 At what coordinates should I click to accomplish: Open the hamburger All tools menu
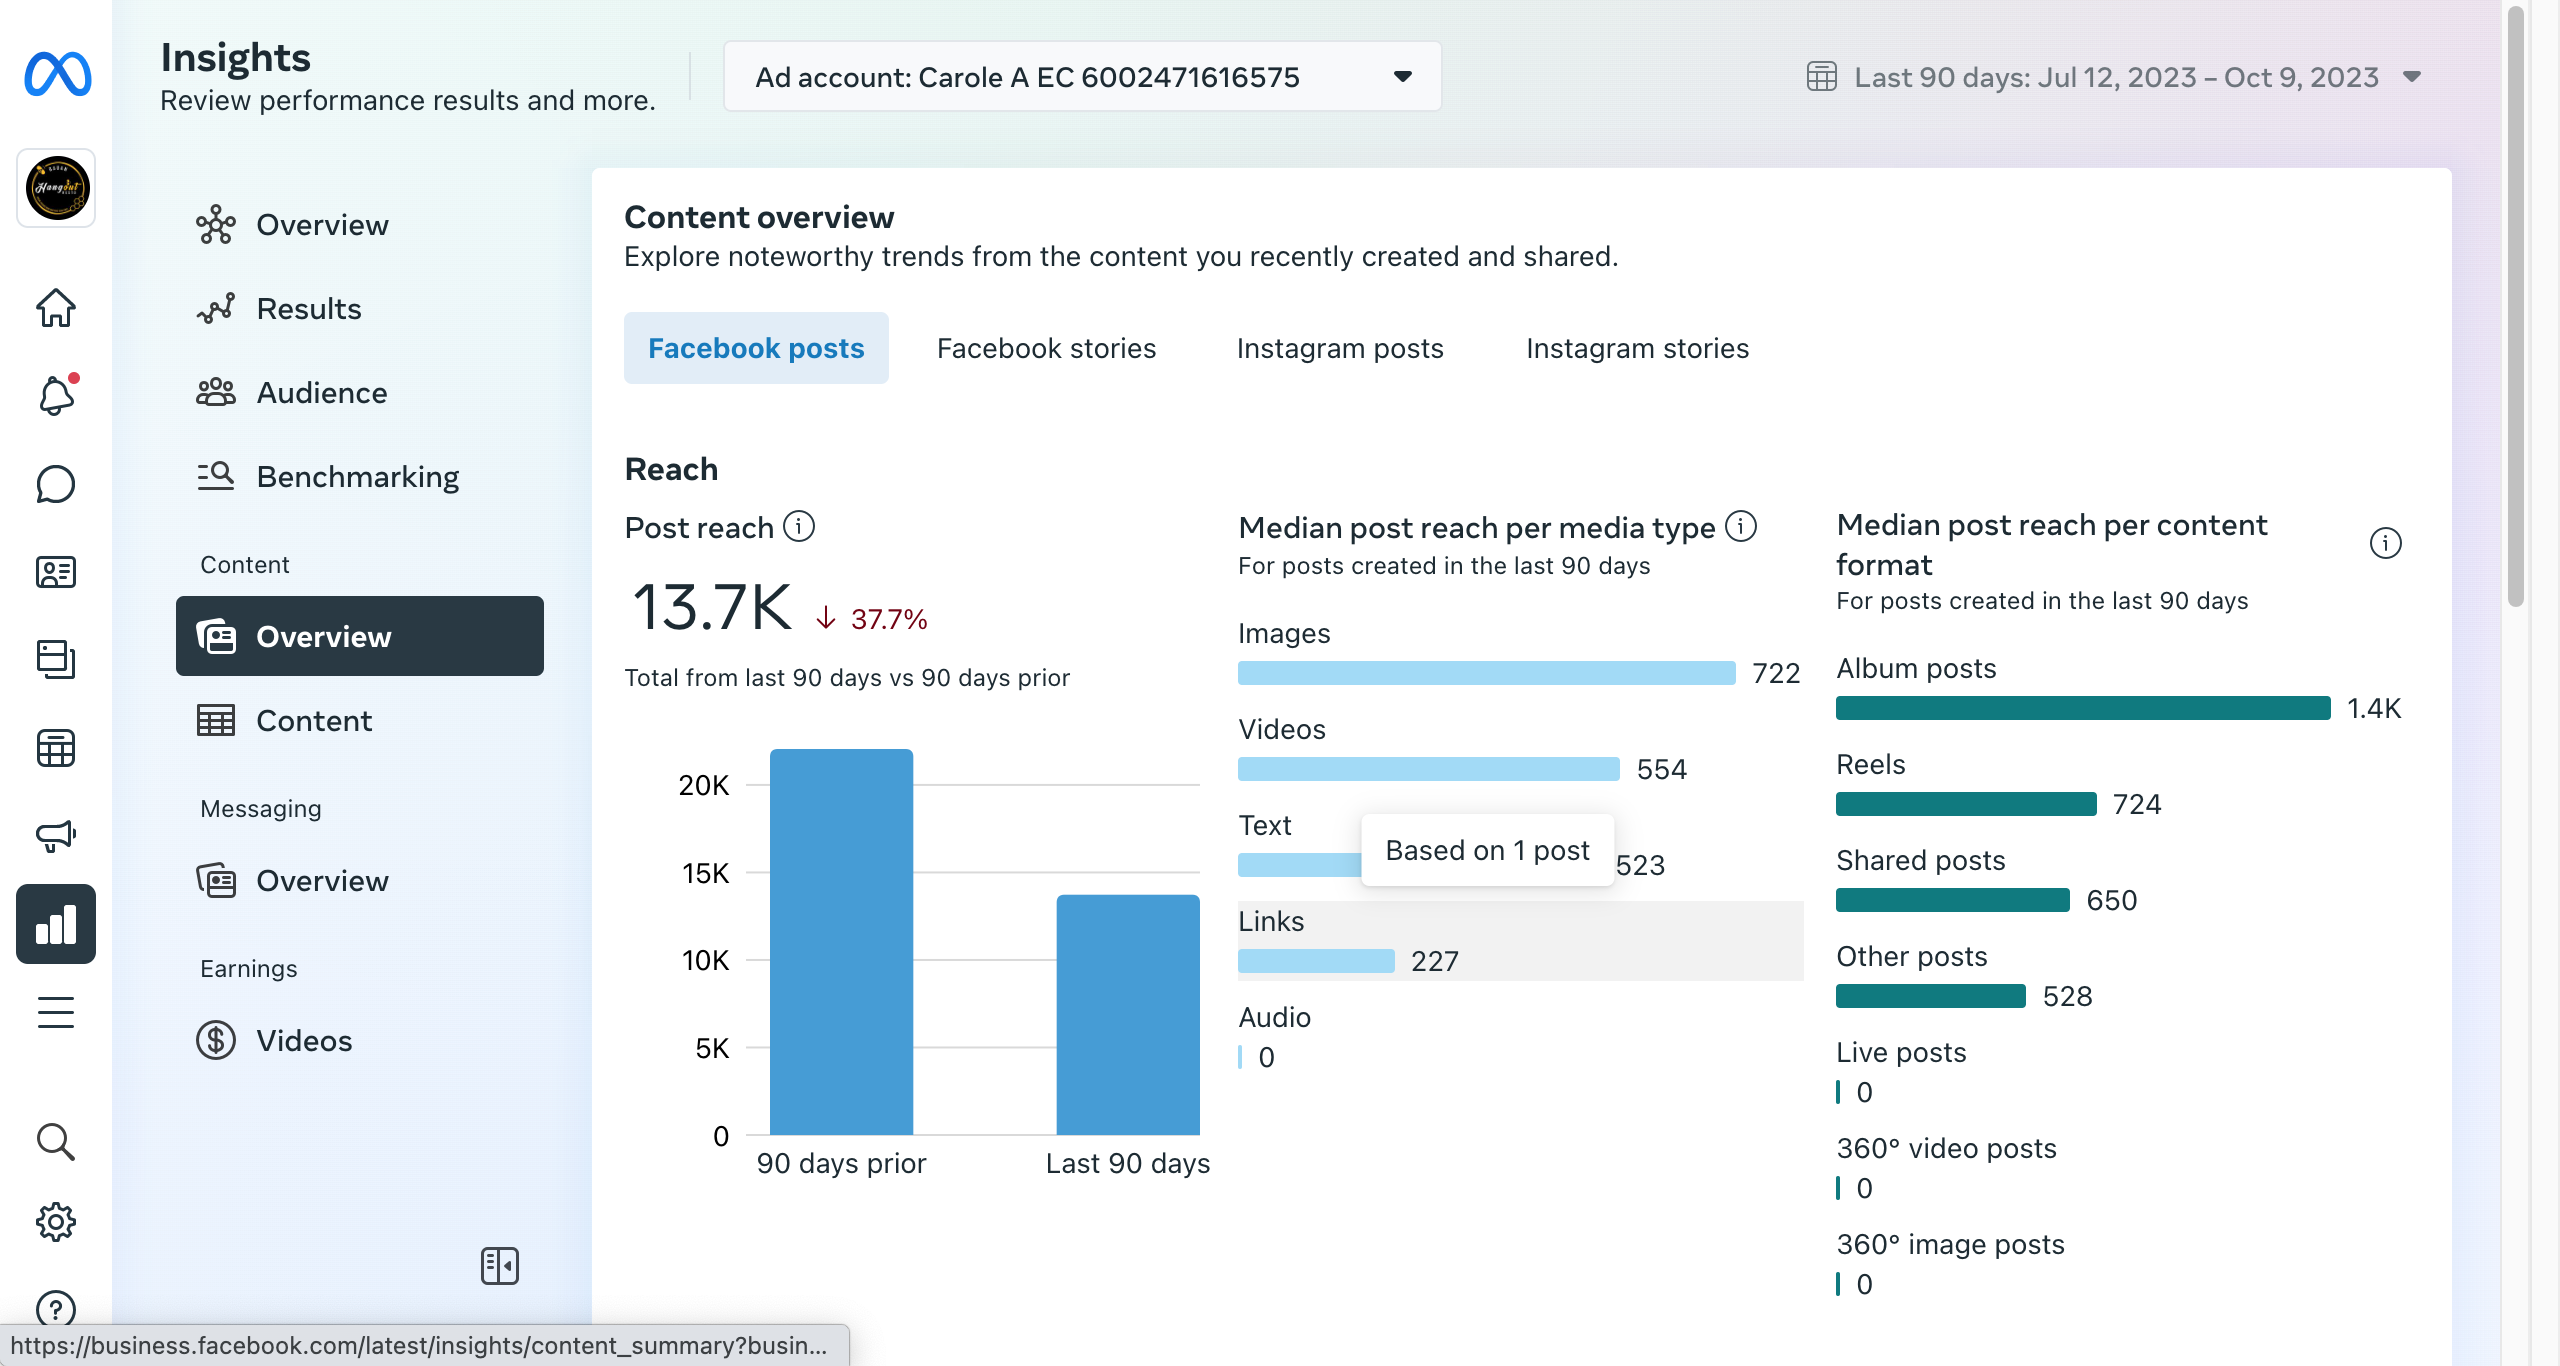tap(56, 1012)
